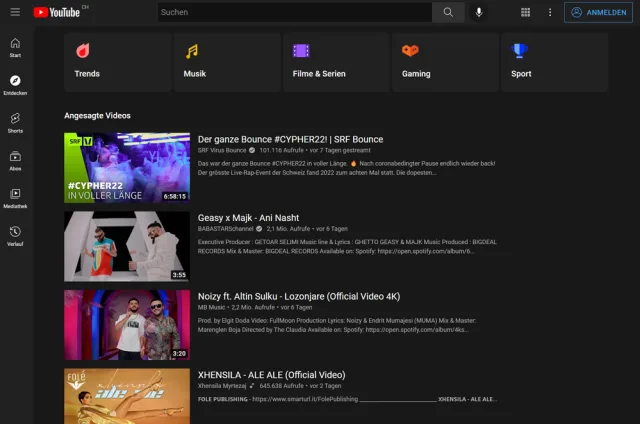This screenshot has height=424, width=640.
Task: Open Abos subscriptions in sidebar
Action: (15, 161)
